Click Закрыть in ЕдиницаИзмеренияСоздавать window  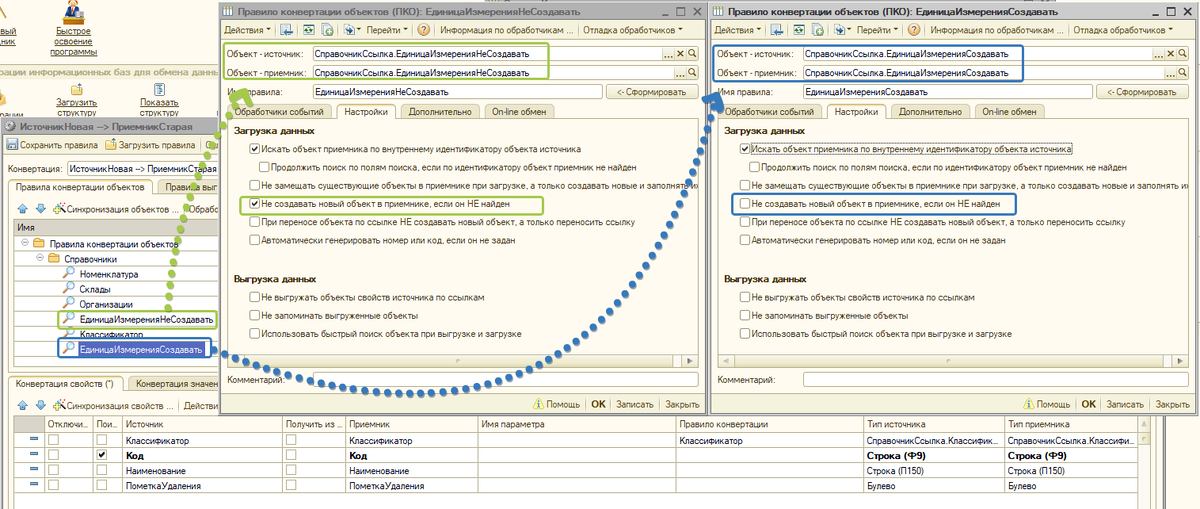[1172, 404]
